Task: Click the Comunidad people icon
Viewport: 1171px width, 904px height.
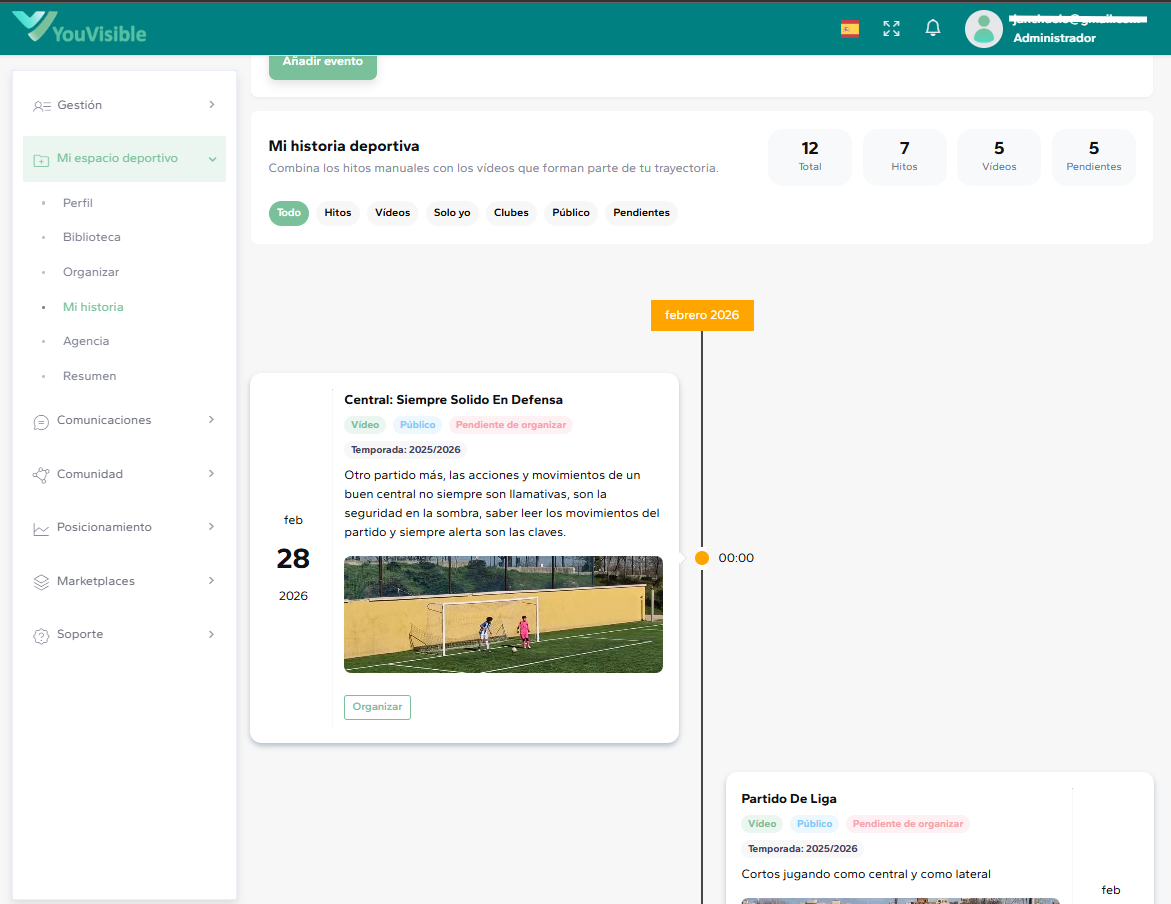Action: [40, 474]
